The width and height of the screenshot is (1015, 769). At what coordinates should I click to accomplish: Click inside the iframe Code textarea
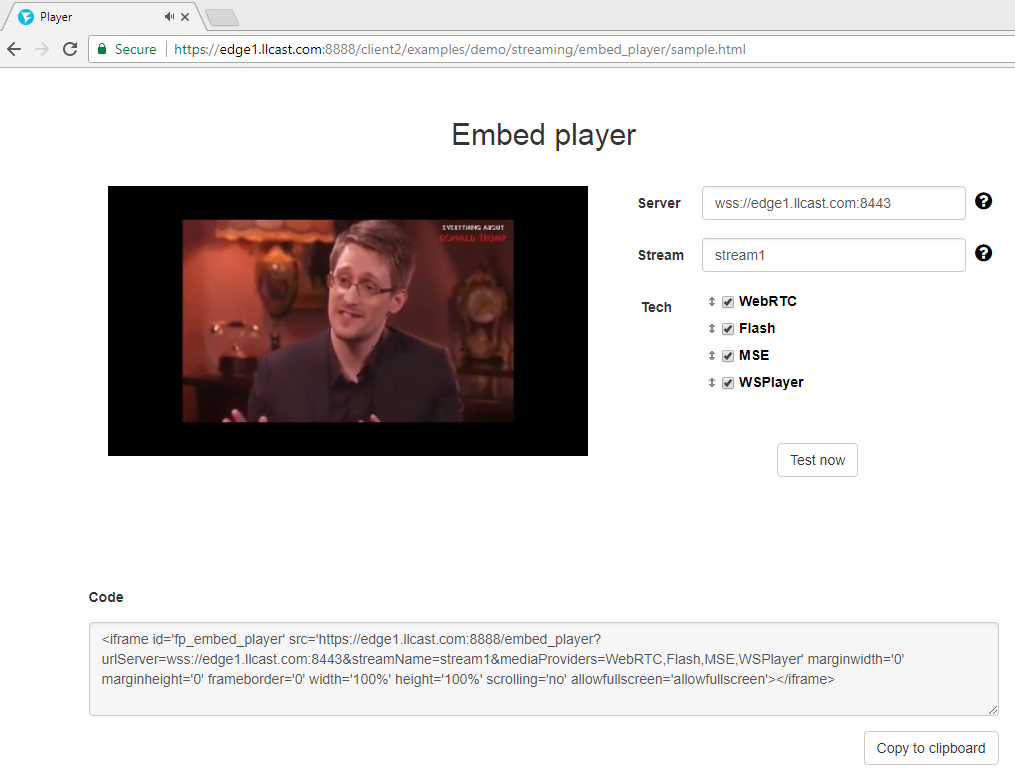(x=544, y=669)
